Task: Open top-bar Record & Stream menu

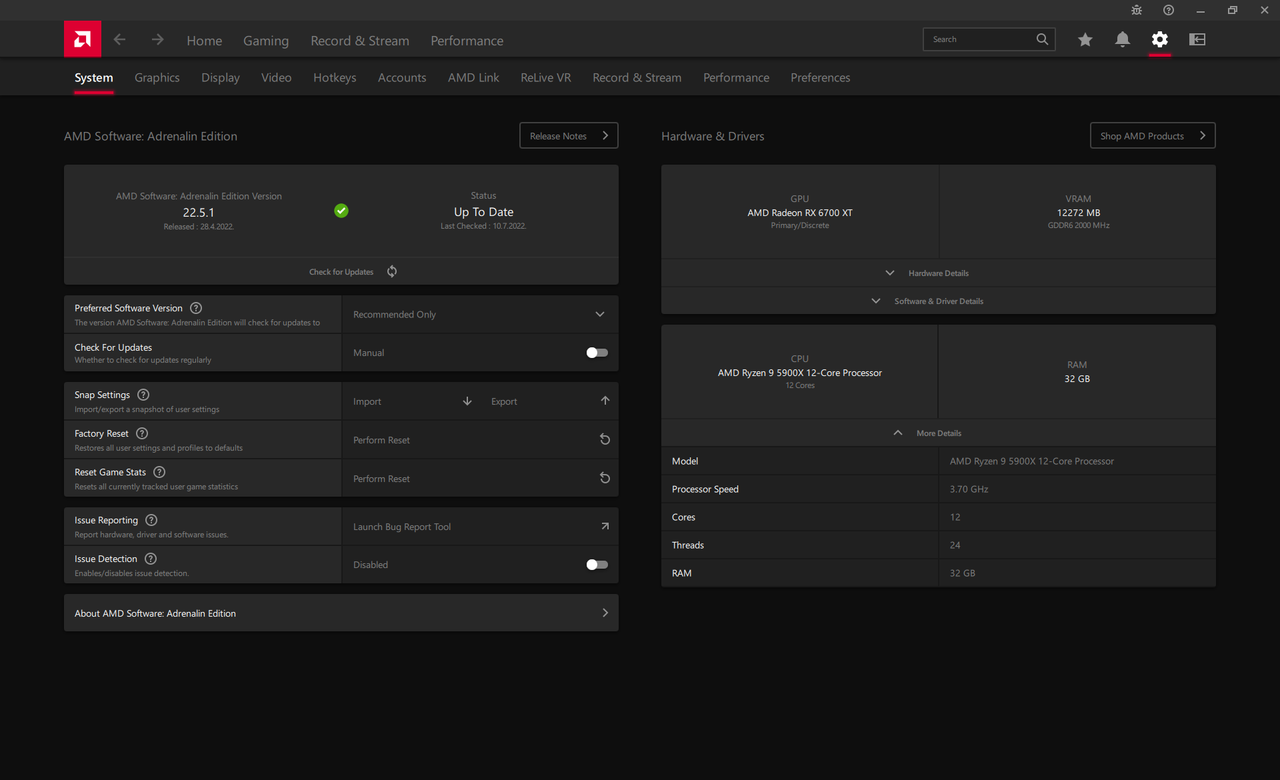Action: pyautogui.click(x=360, y=41)
